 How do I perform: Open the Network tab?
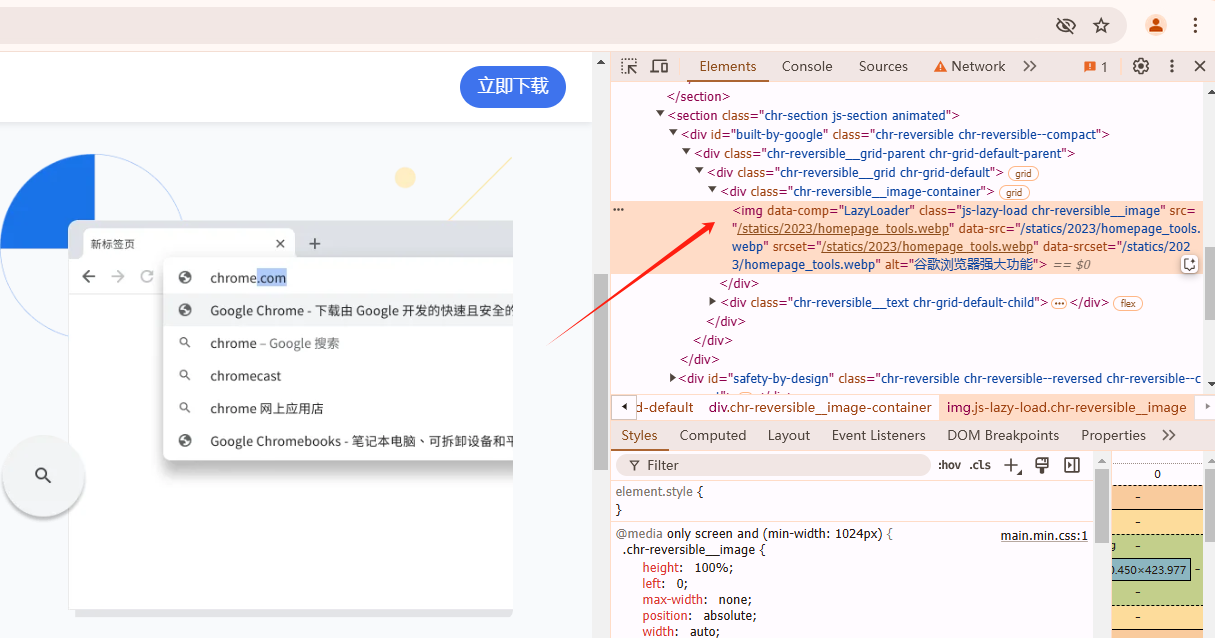[x=969, y=66]
